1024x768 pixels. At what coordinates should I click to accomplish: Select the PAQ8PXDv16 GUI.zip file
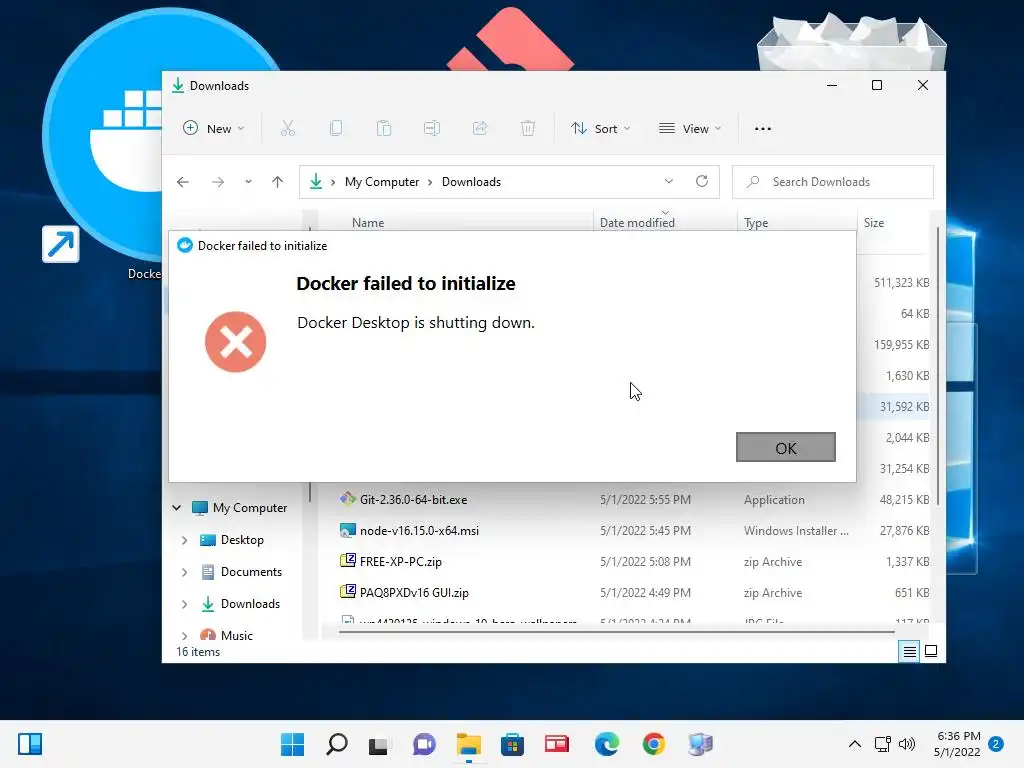click(414, 593)
